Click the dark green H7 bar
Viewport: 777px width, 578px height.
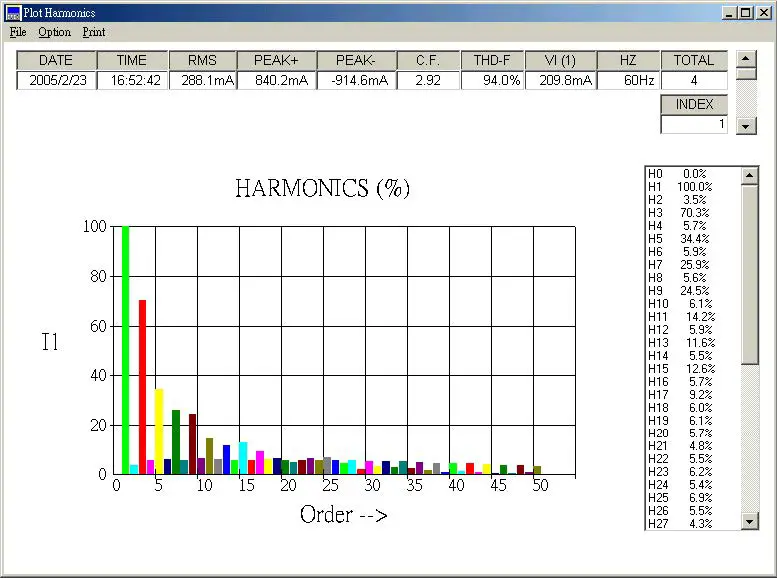[176, 442]
